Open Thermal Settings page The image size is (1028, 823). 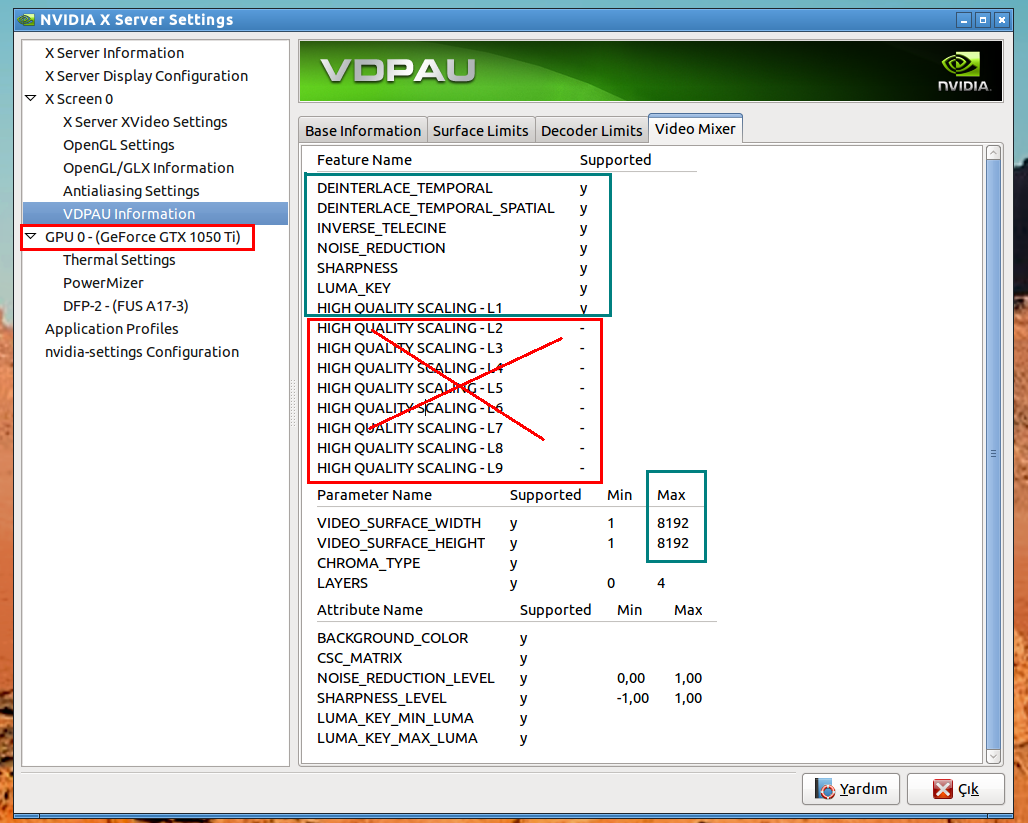119,260
